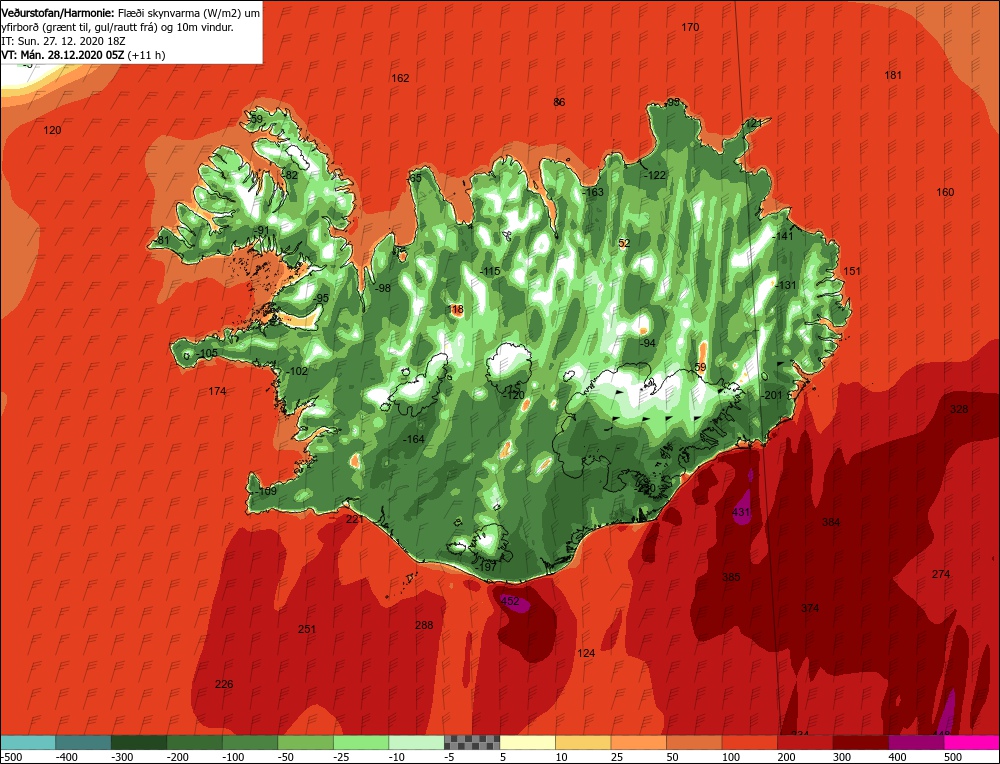Click the map value 251 southwest of Iceland
The height and width of the screenshot is (764, 1000).
point(307,629)
